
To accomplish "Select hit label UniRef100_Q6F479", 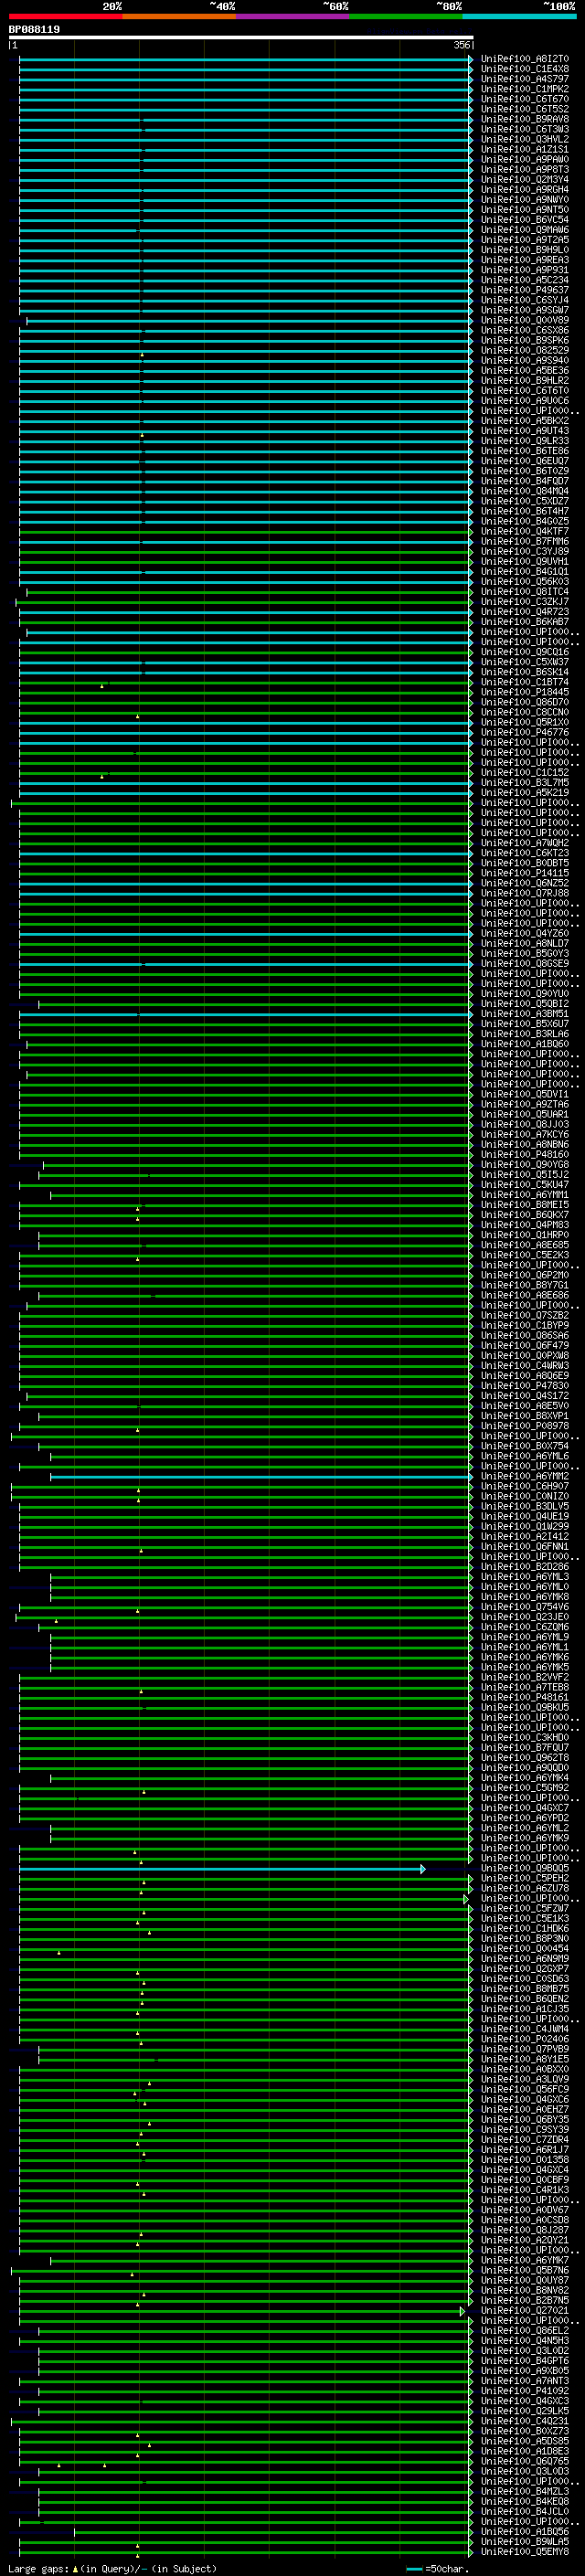I will pos(525,1346).
